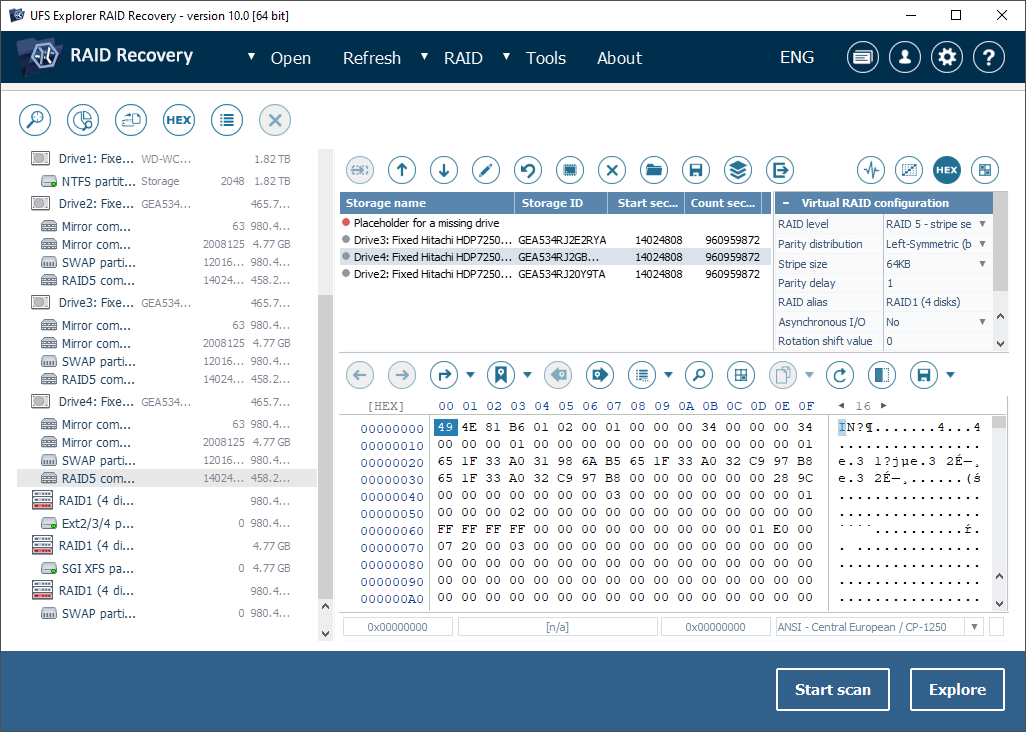Move Drive4 down using the down arrow
This screenshot has height=732, width=1026.
pos(443,170)
